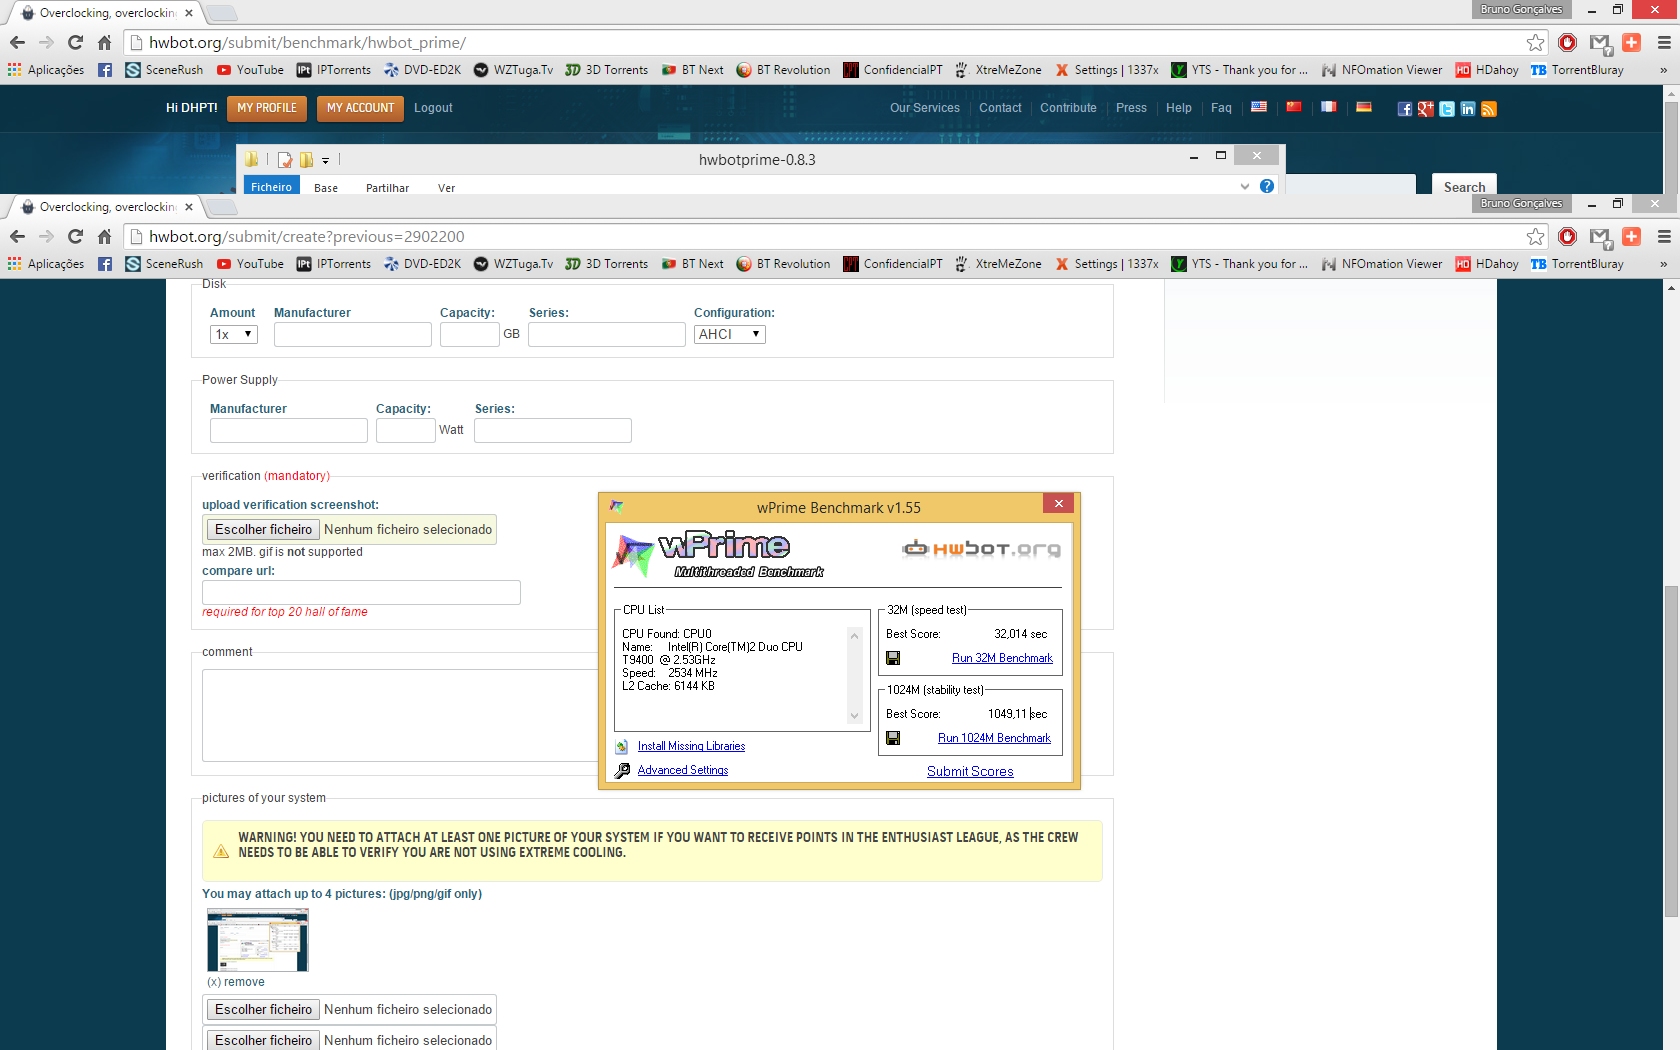This screenshot has width=1680, height=1050.
Task: Click Install Missing Libraries link
Action: click(x=691, y=746)
